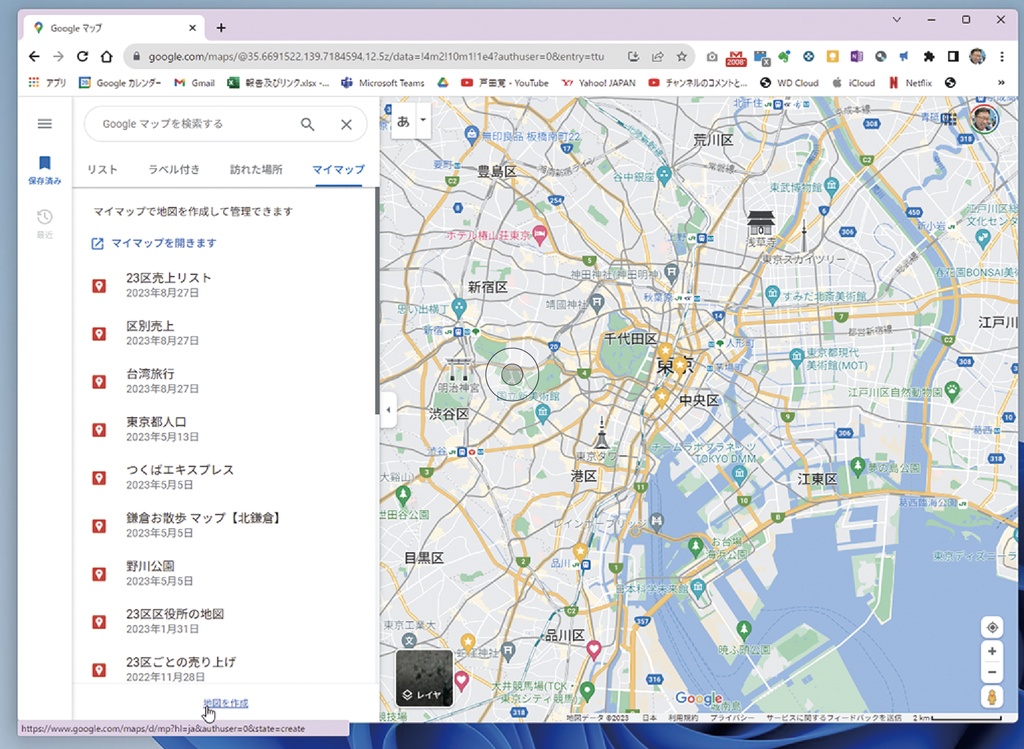Show more bookmarks with the » overflow

click(x=1001, y=83)
